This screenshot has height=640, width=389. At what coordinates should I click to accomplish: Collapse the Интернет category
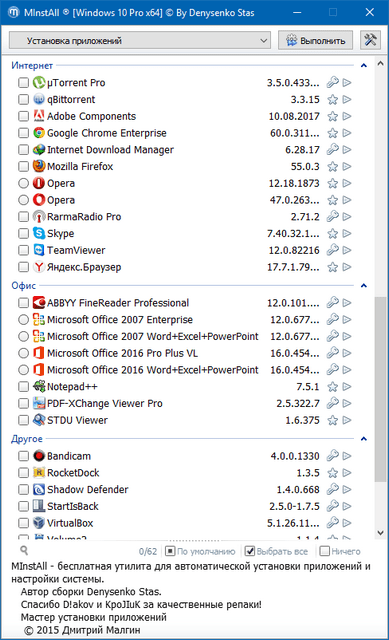point(364,65)
